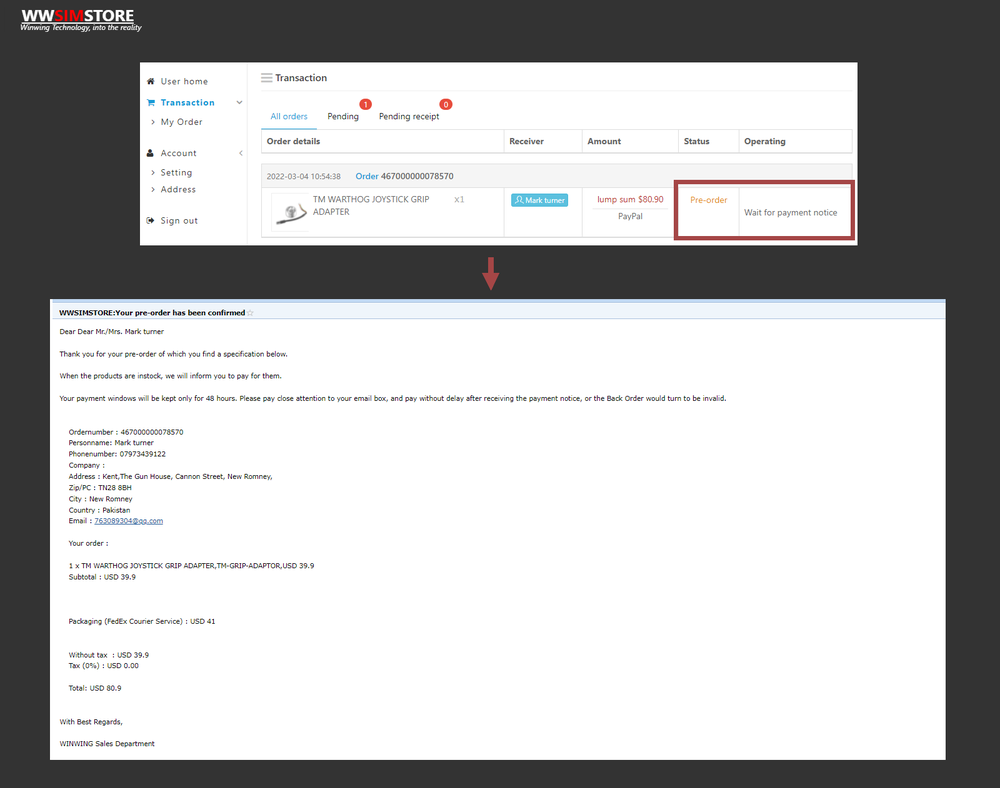Click the Pending receipt badge showing 0
The width and height of the screenshot is (1000, 788).
coord(446,104)
